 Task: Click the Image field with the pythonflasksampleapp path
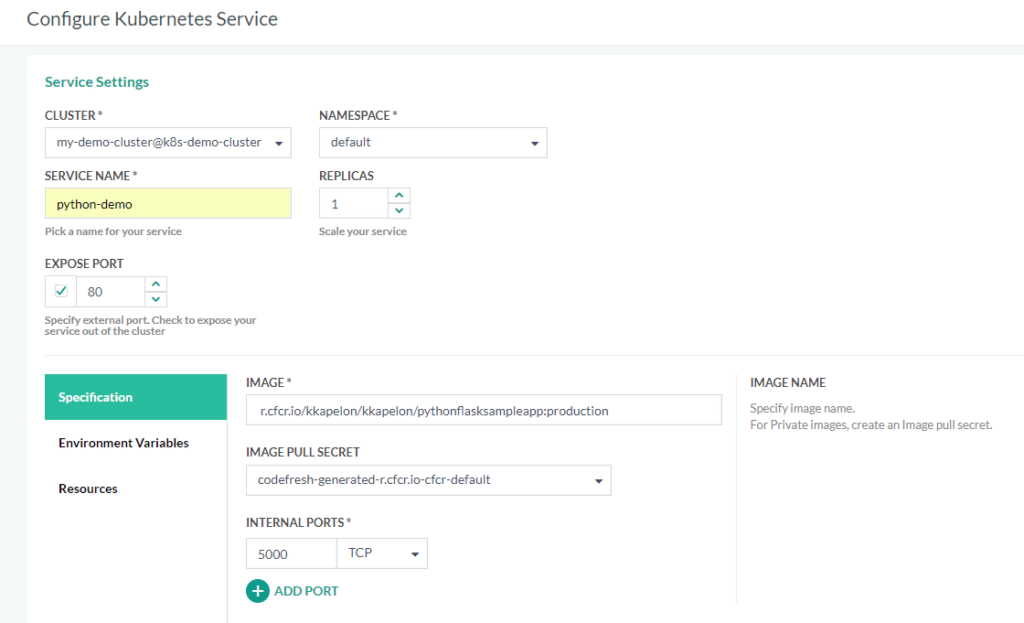point(484,410)
